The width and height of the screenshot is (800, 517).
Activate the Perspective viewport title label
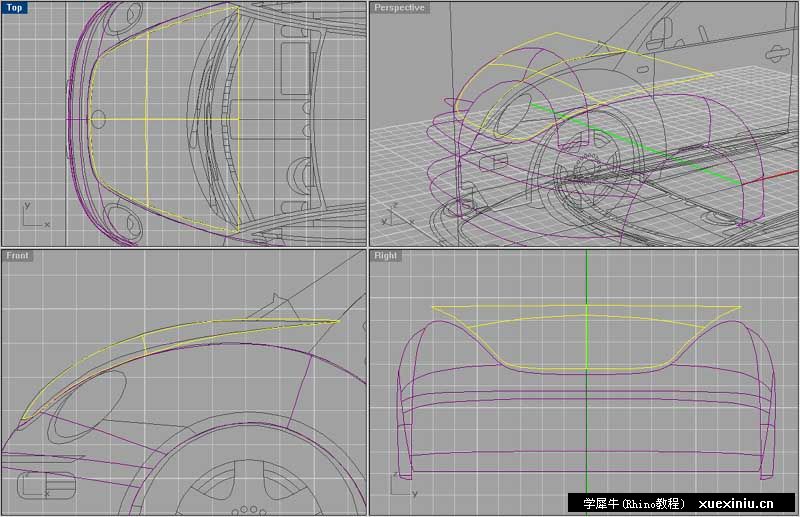(399, 8)
